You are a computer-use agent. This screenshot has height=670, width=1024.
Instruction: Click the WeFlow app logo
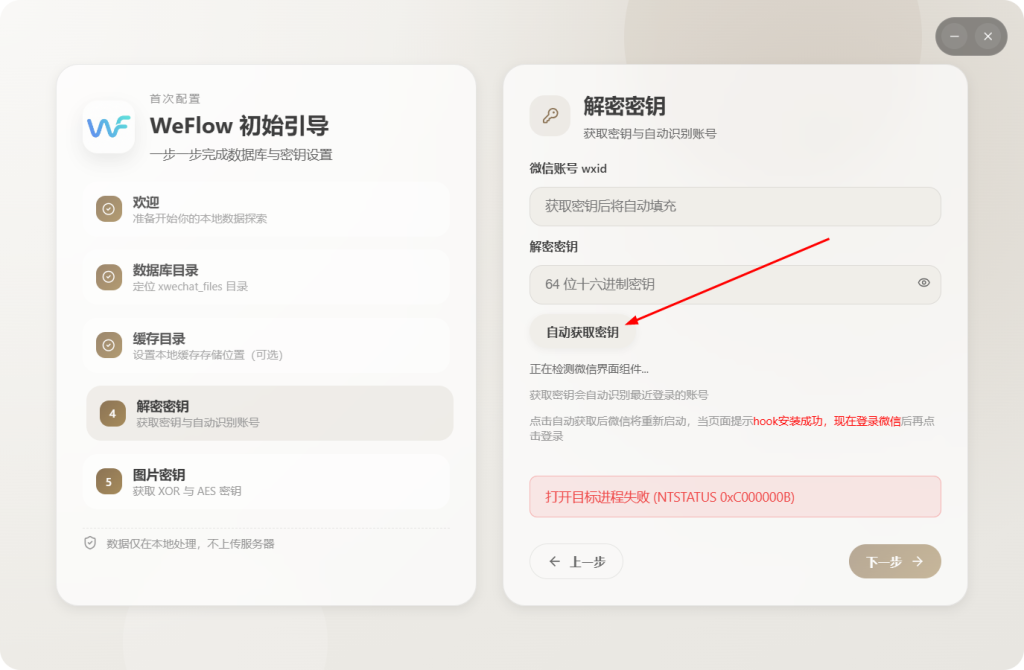(x=109, y=127)
